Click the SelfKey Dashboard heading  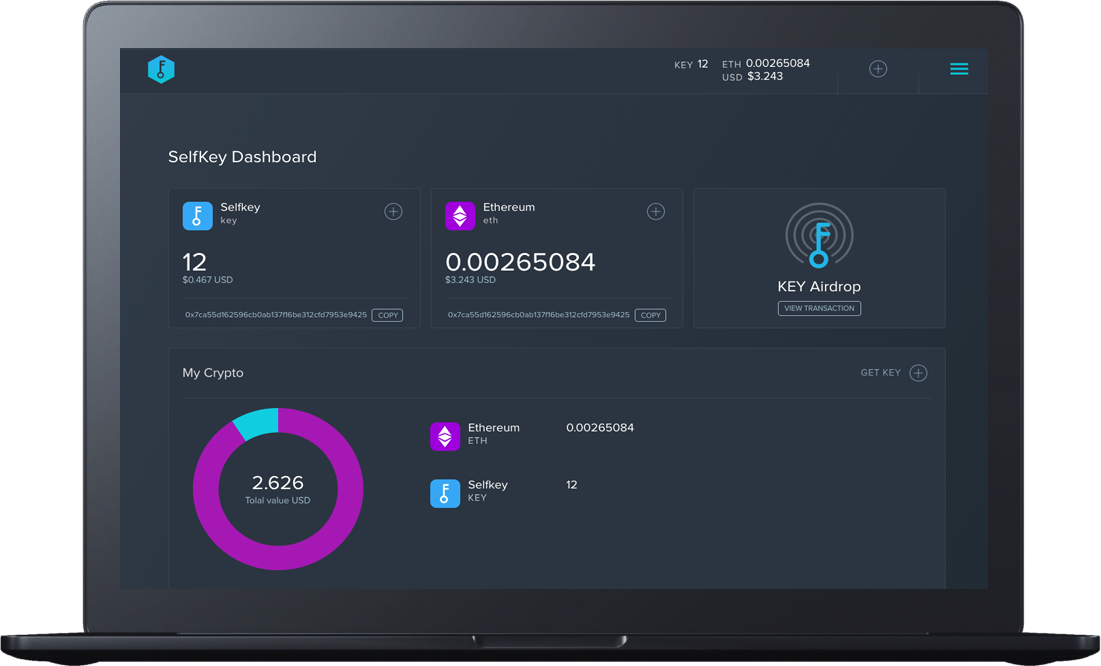(x=242, y=157)
